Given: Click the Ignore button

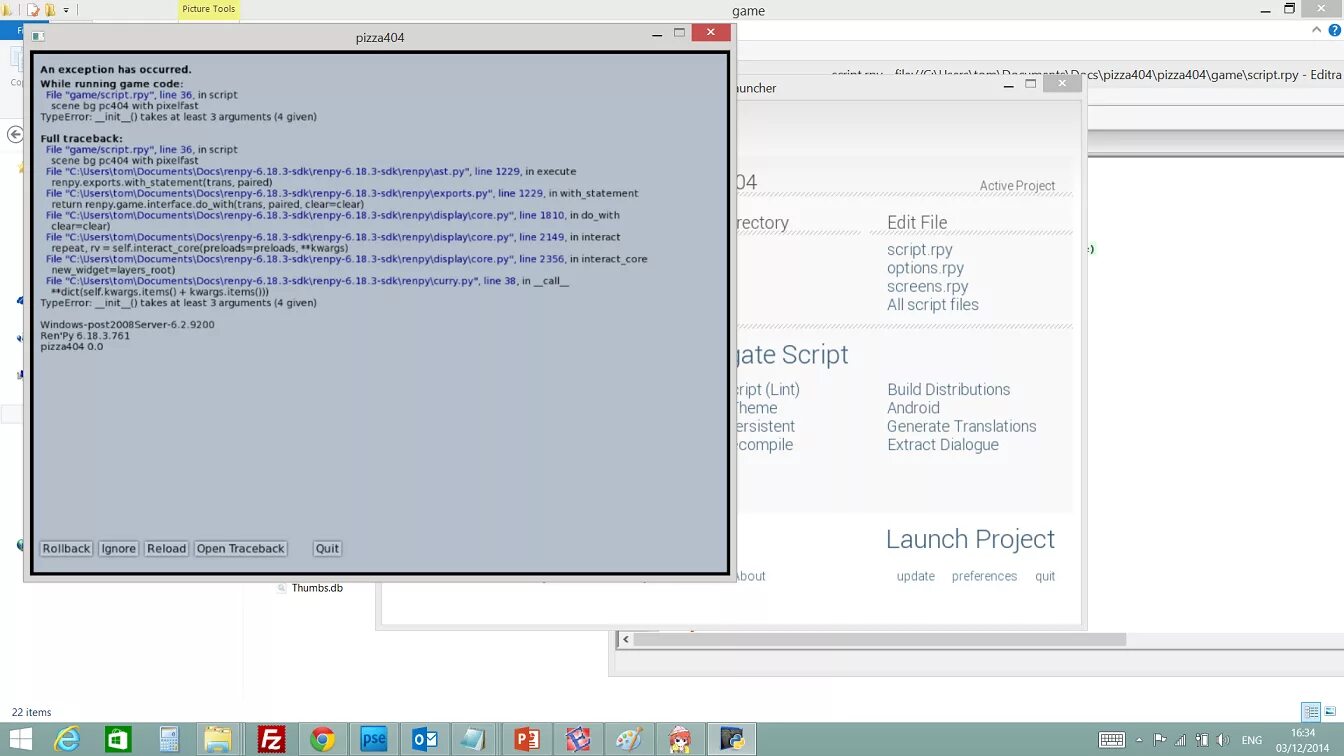Looking at the screenshot, I should click(x=118, y=548).
